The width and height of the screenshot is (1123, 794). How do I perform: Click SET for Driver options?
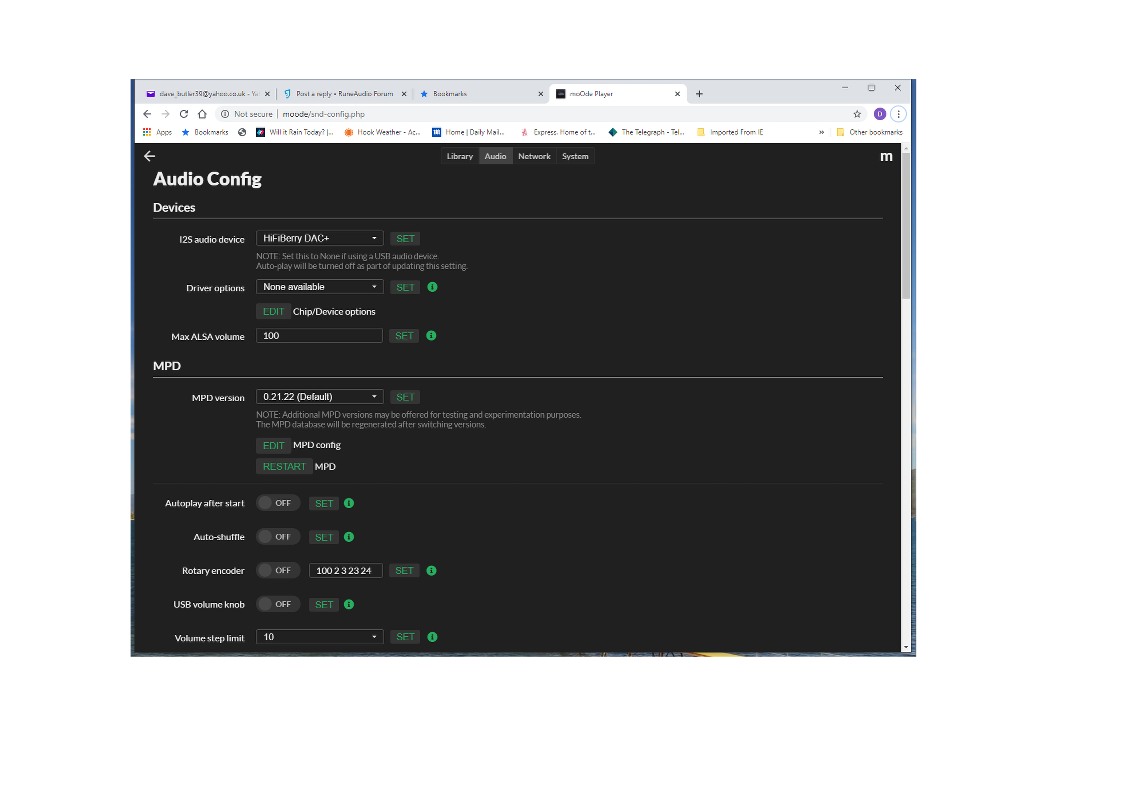click(x=405, y=288)
